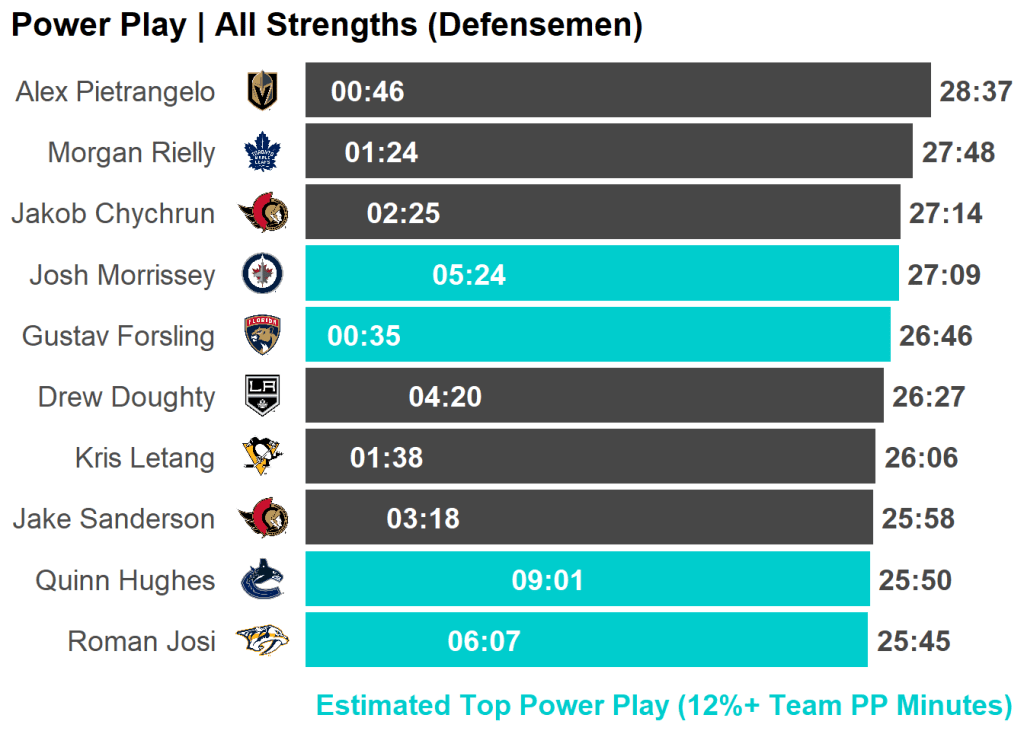Click the Pittsburgh Penguins logo

click(x=262, y=457)
